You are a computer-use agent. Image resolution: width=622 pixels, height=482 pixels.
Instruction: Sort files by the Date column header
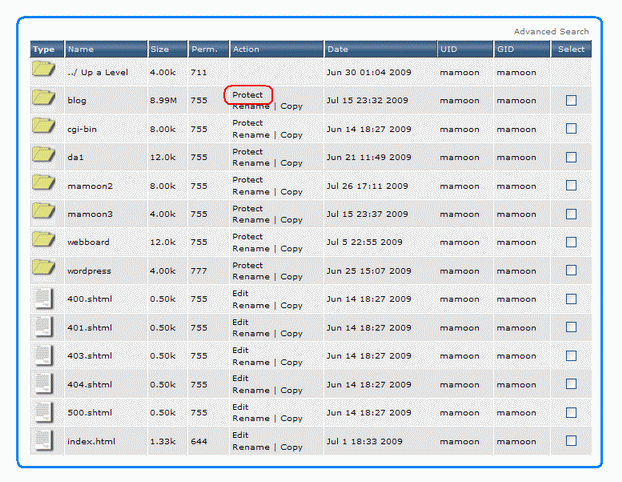(x=337, y=48)
